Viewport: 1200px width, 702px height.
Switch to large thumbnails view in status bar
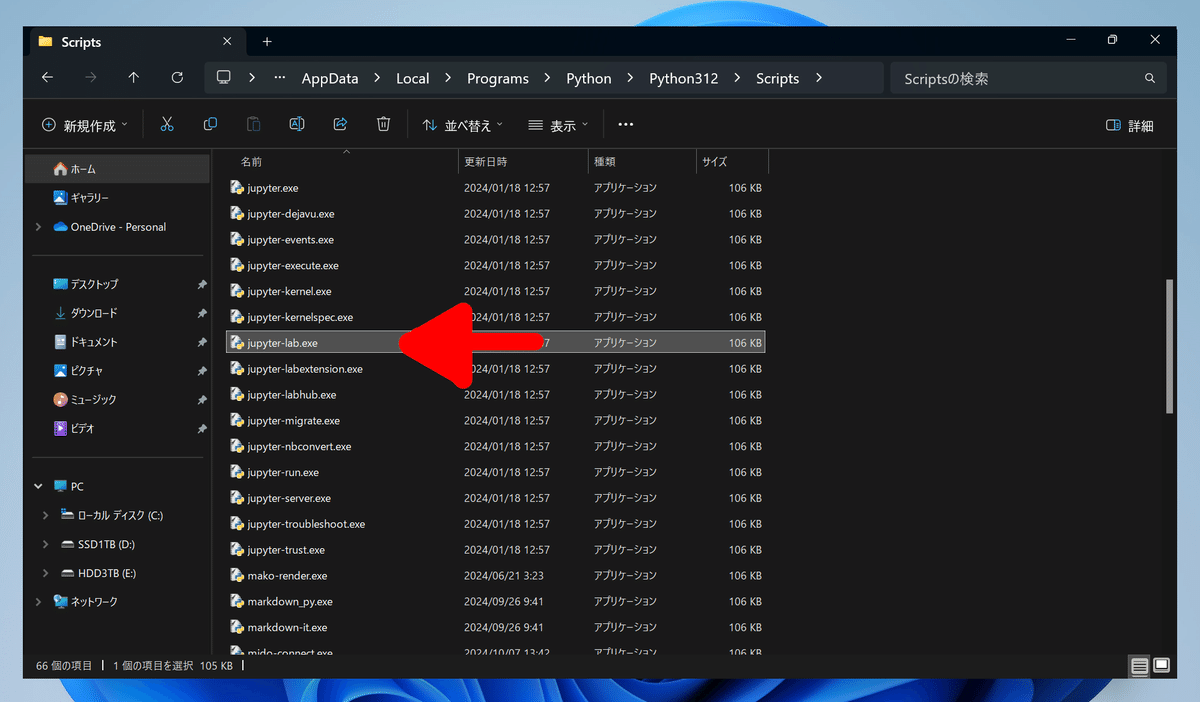[1161, 665]
